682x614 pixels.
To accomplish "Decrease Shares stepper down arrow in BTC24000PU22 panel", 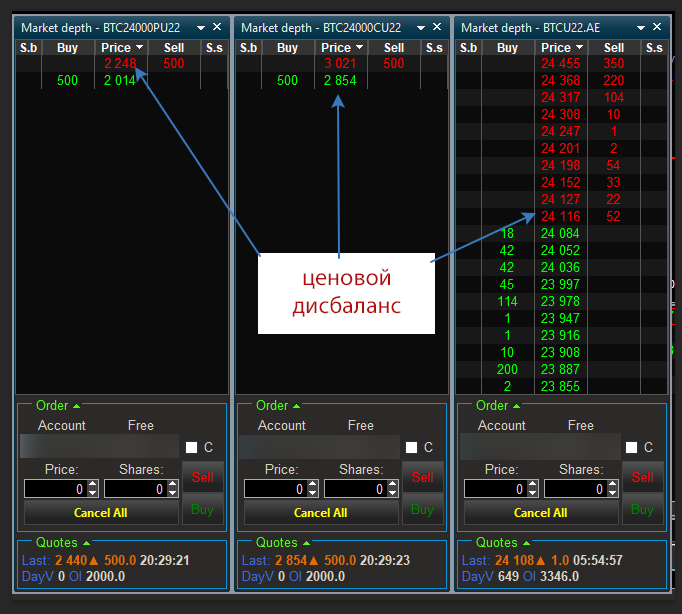I will [x=173, y=493].
